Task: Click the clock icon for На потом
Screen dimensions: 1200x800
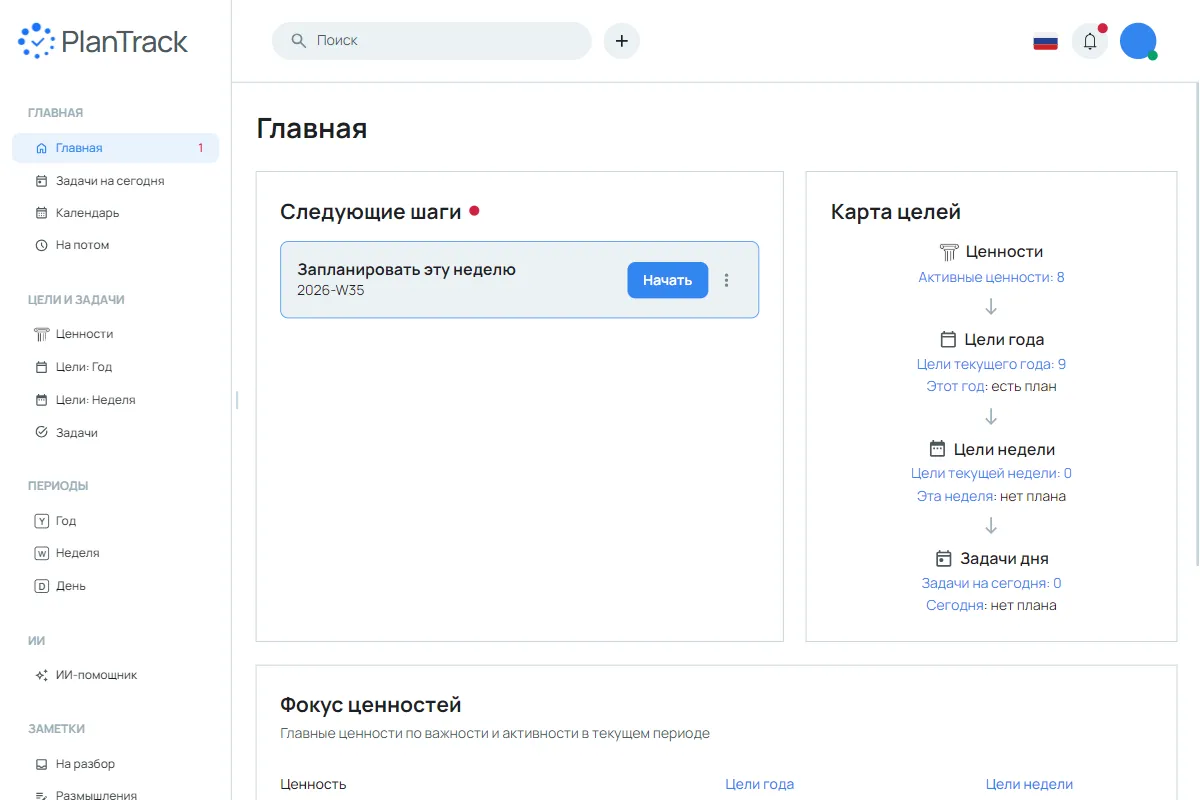Action: tap(41, 245)
